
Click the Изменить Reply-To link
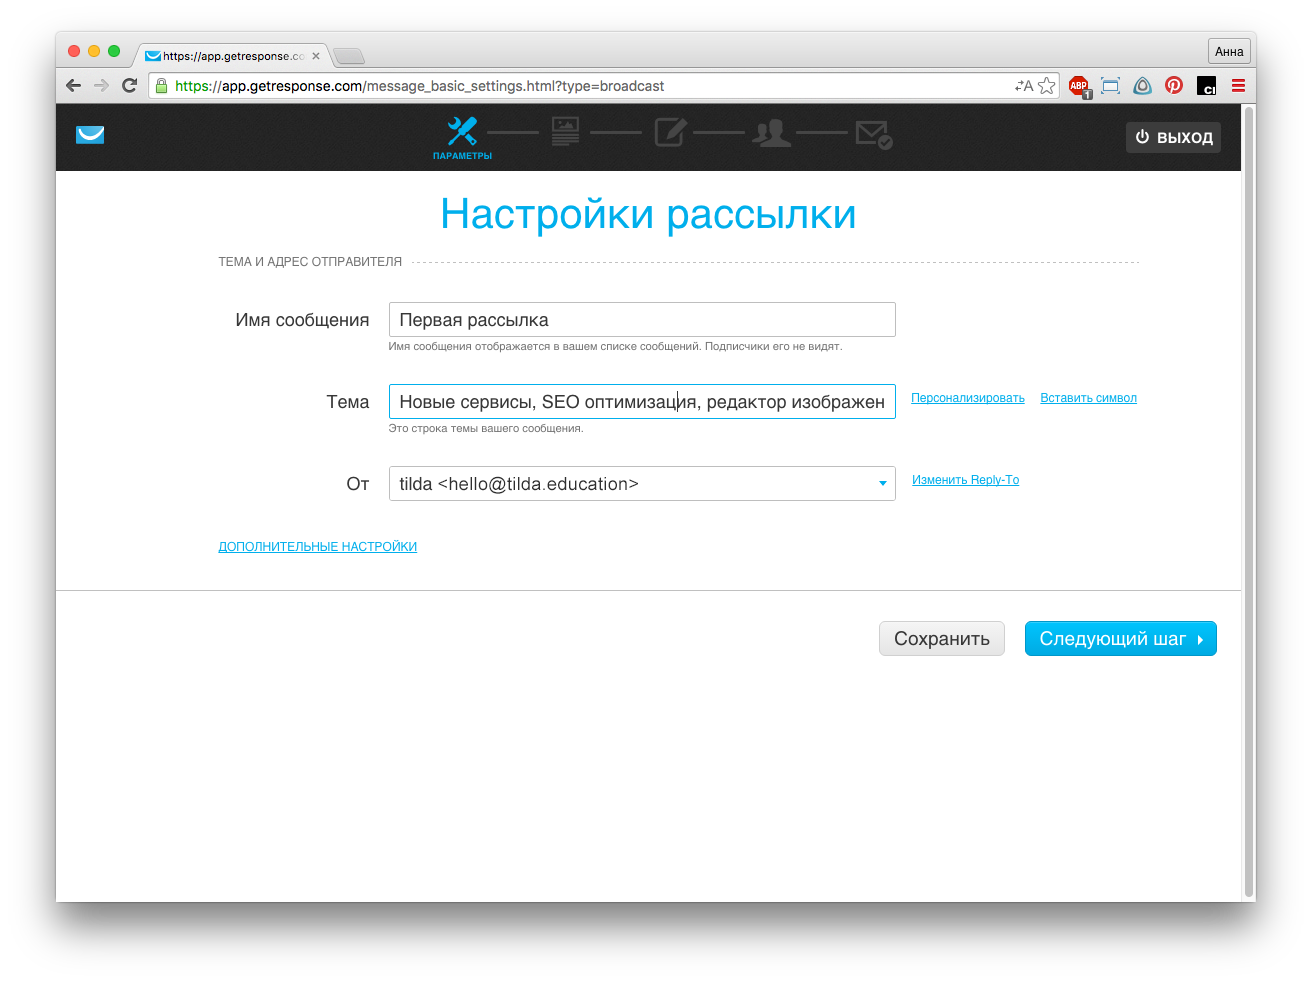tap(965, 480)
